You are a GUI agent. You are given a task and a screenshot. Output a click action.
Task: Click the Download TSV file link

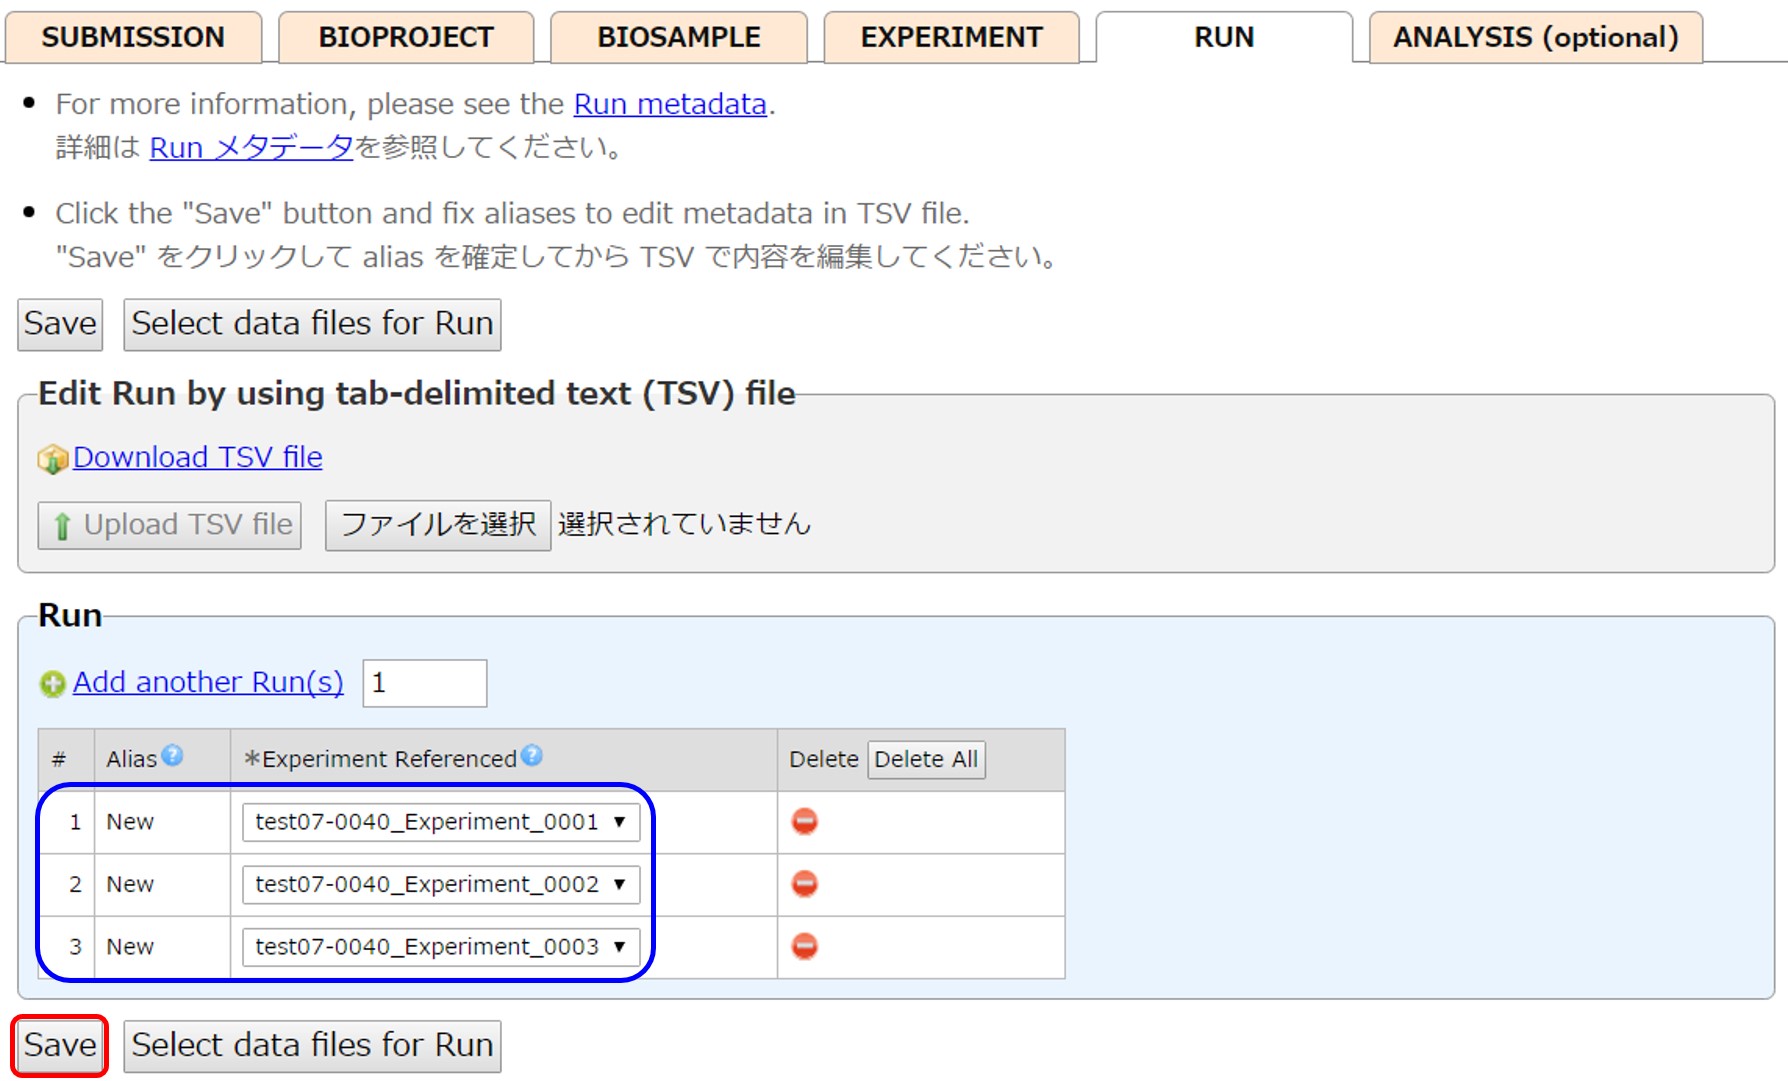click(x=198, y=457)
